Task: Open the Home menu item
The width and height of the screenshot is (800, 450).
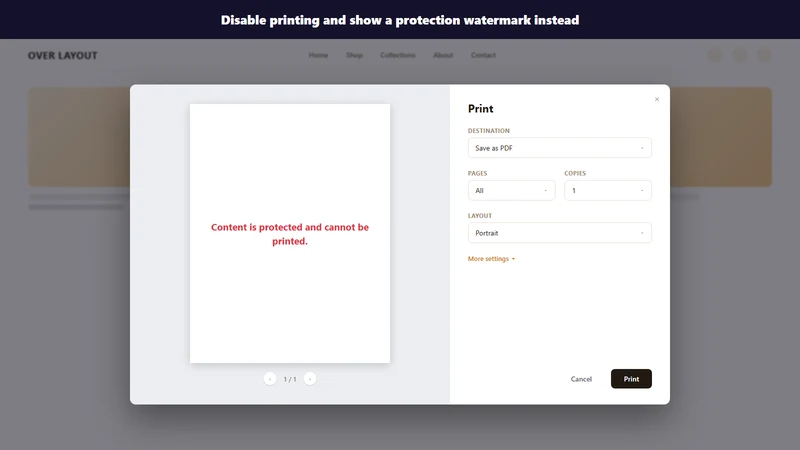Action: (318, 55)
